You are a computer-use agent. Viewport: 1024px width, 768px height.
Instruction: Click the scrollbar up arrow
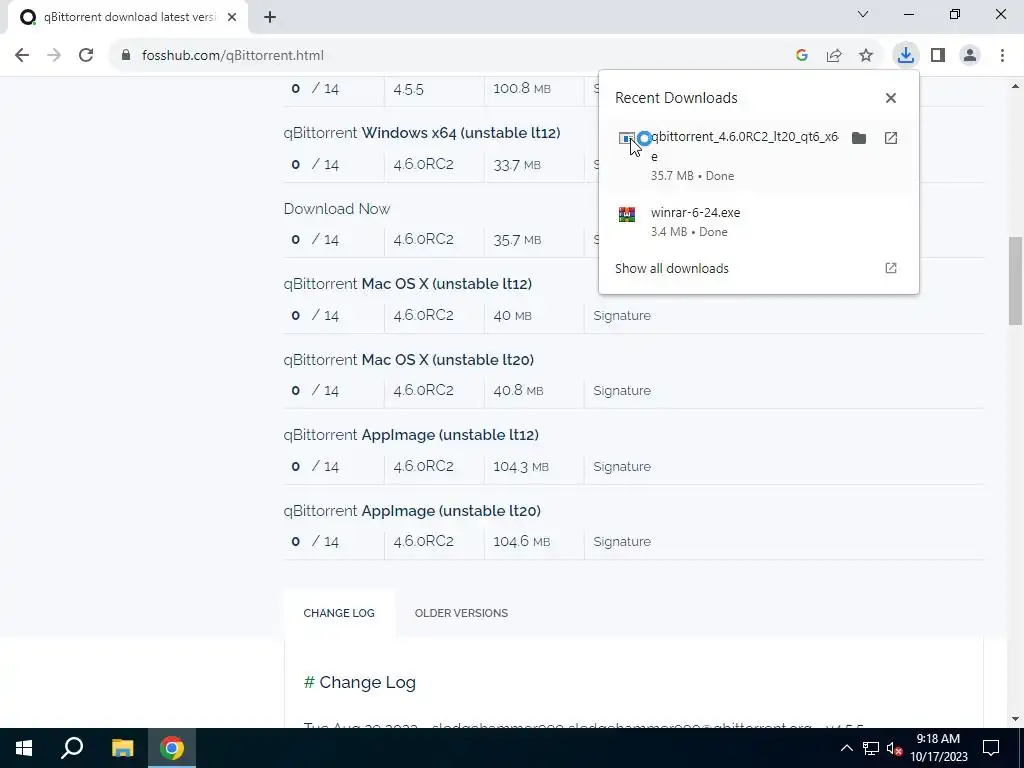(1015, 86)
